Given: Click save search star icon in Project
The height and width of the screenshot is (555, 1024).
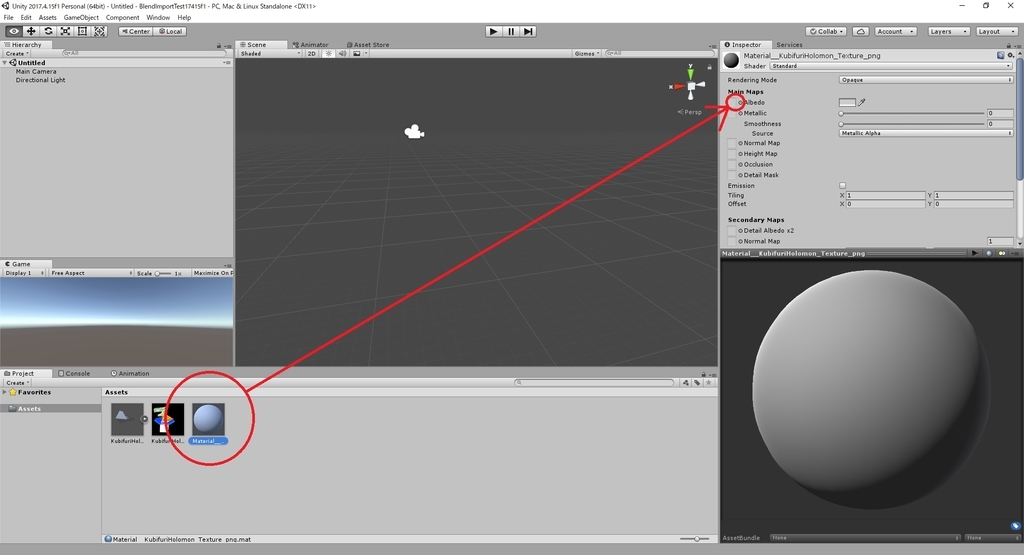Looking at the screenshot, I should coord(709,383).
